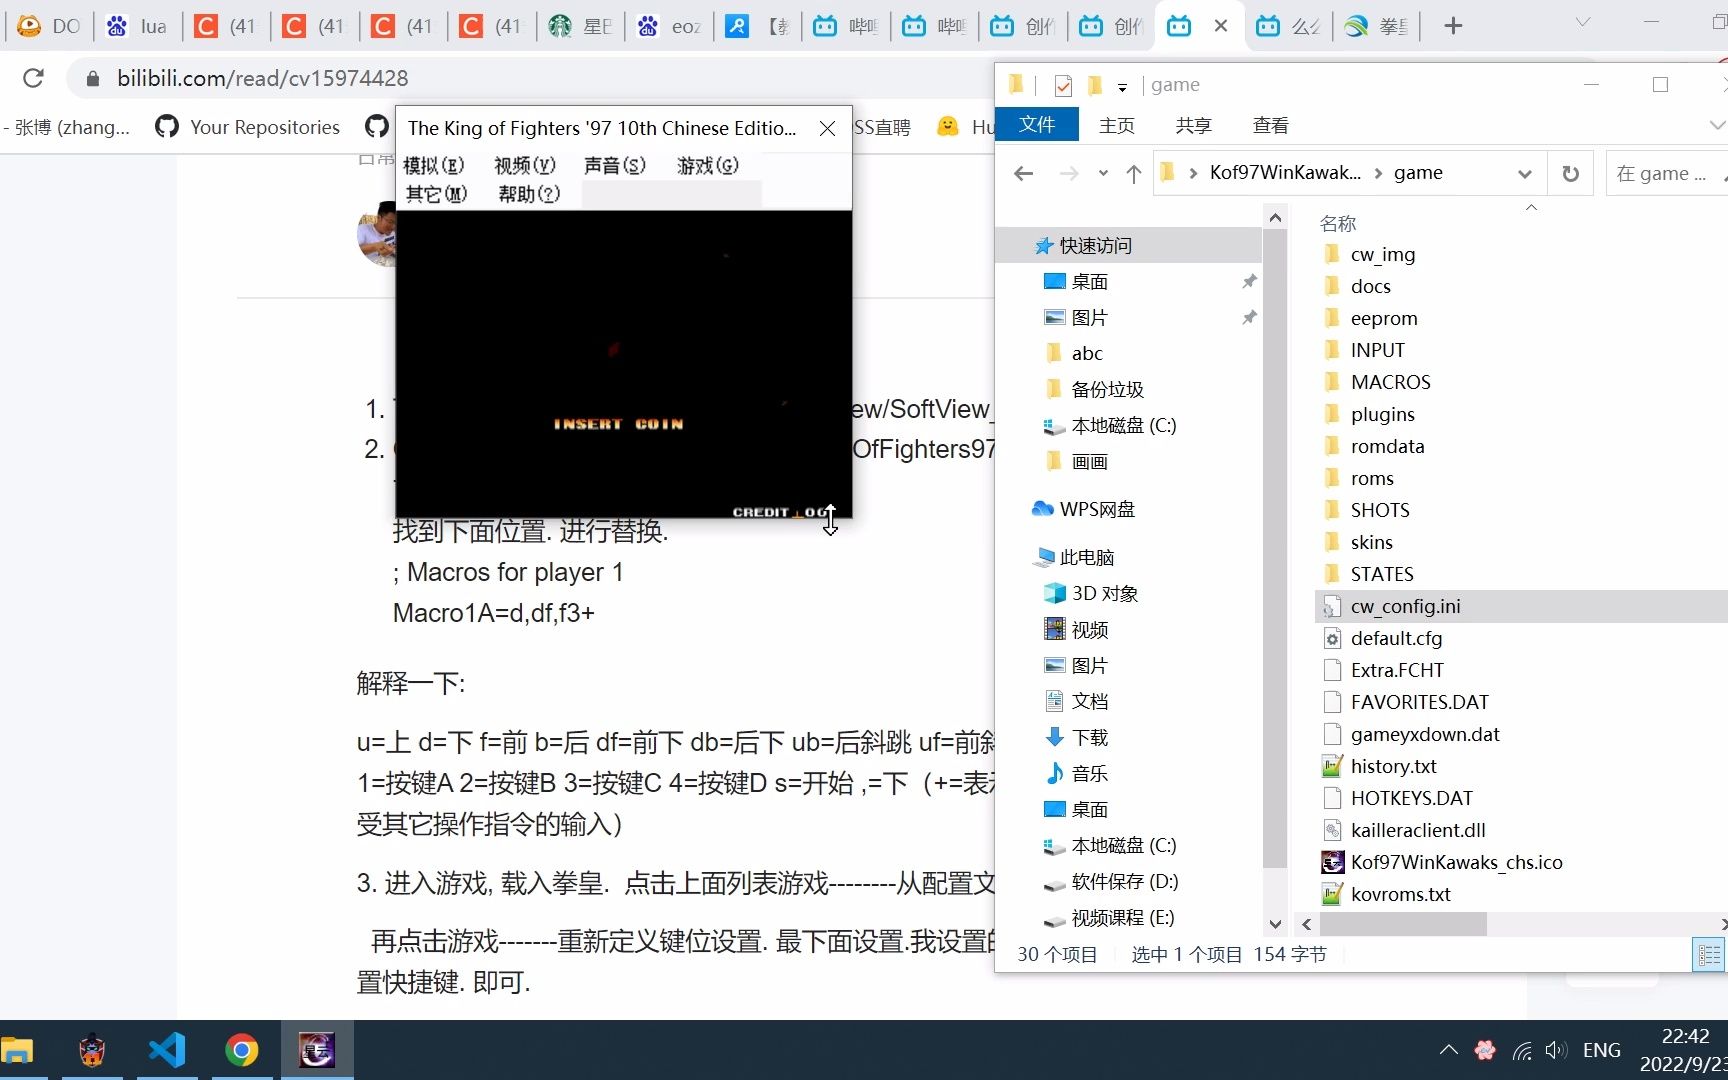
Task: Open the 模拟(E) menu in the emulator
Action: [x=433, y=165]
